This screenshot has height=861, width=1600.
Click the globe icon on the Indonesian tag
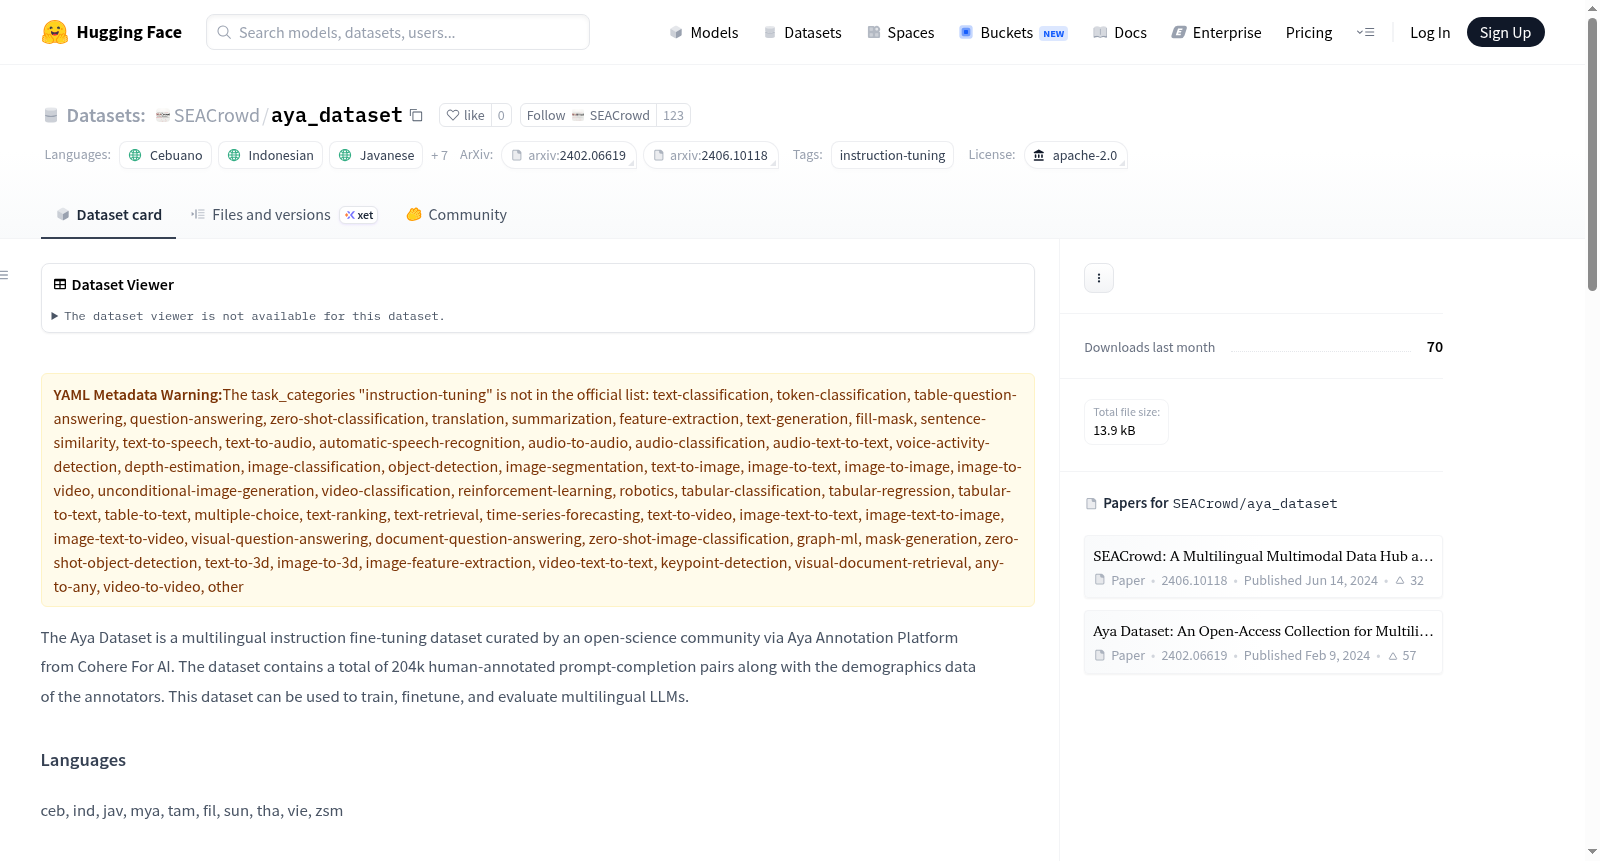234,155
